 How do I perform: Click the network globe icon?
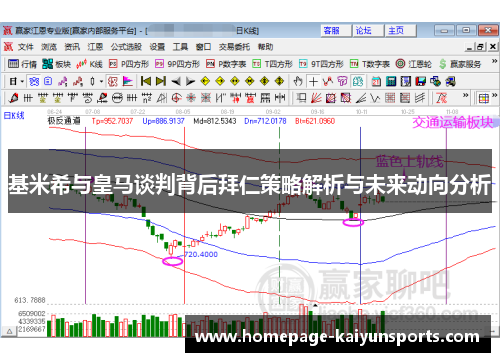[x=435, y=81]
